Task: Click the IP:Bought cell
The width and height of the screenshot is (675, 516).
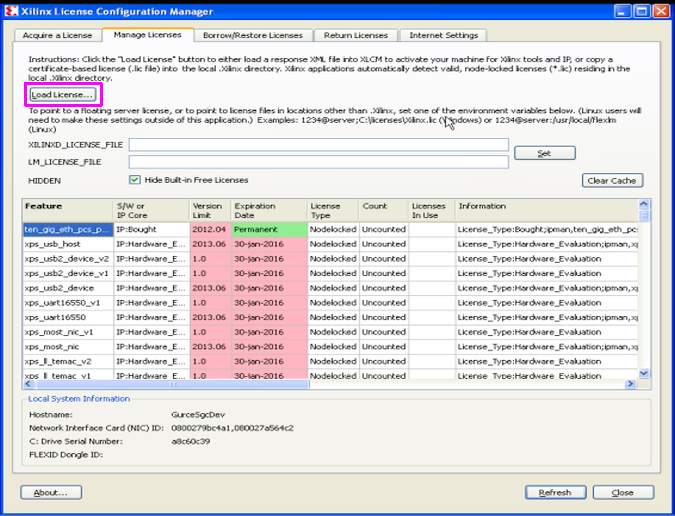Action: pos(151,229)
